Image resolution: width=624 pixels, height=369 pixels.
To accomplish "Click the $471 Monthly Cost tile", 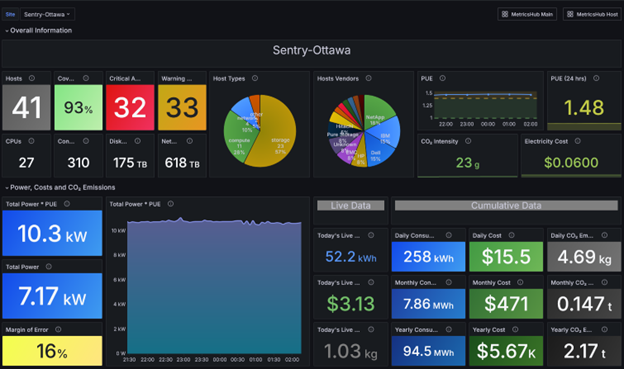I will coord(506,304).
